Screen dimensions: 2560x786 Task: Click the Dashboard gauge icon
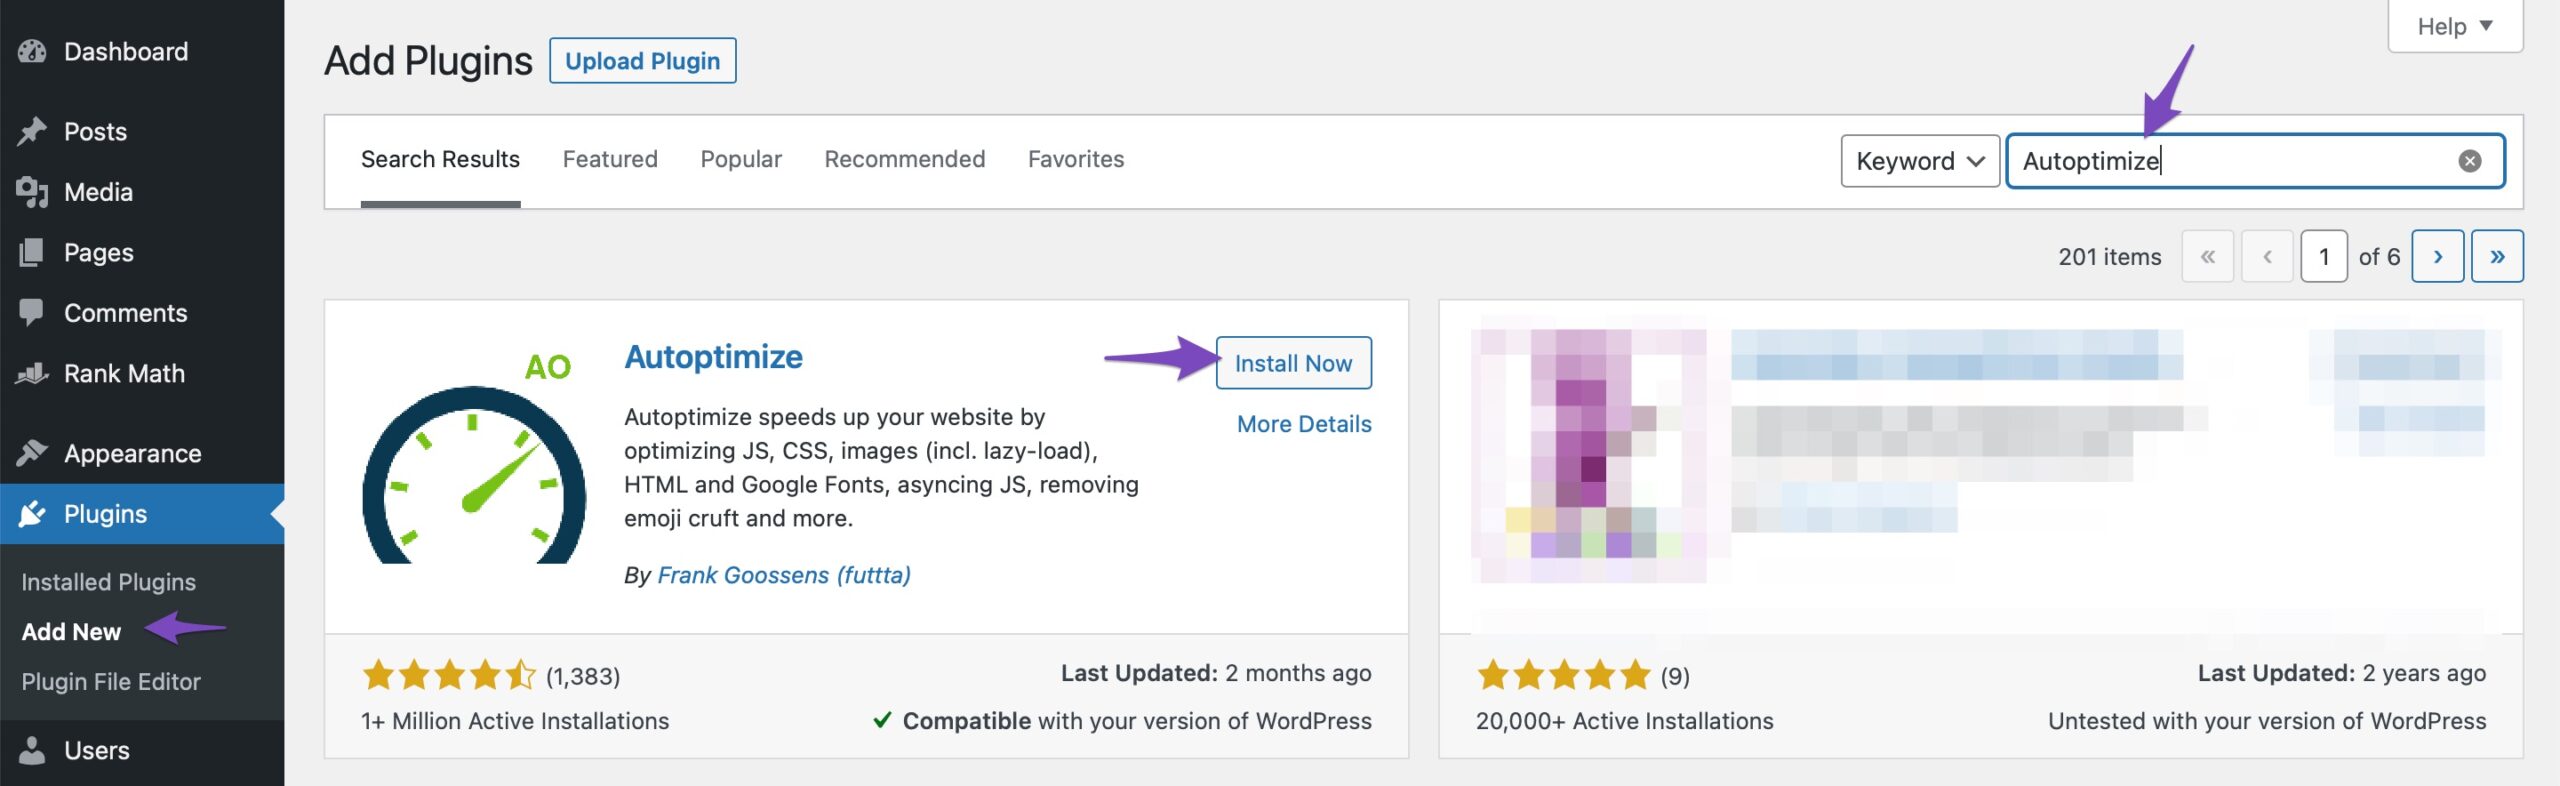32,52
